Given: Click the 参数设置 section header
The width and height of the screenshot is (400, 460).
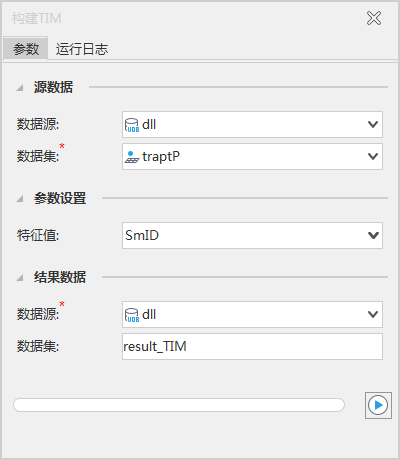Looking at the screenshot, I should click(x=60, y=198).
